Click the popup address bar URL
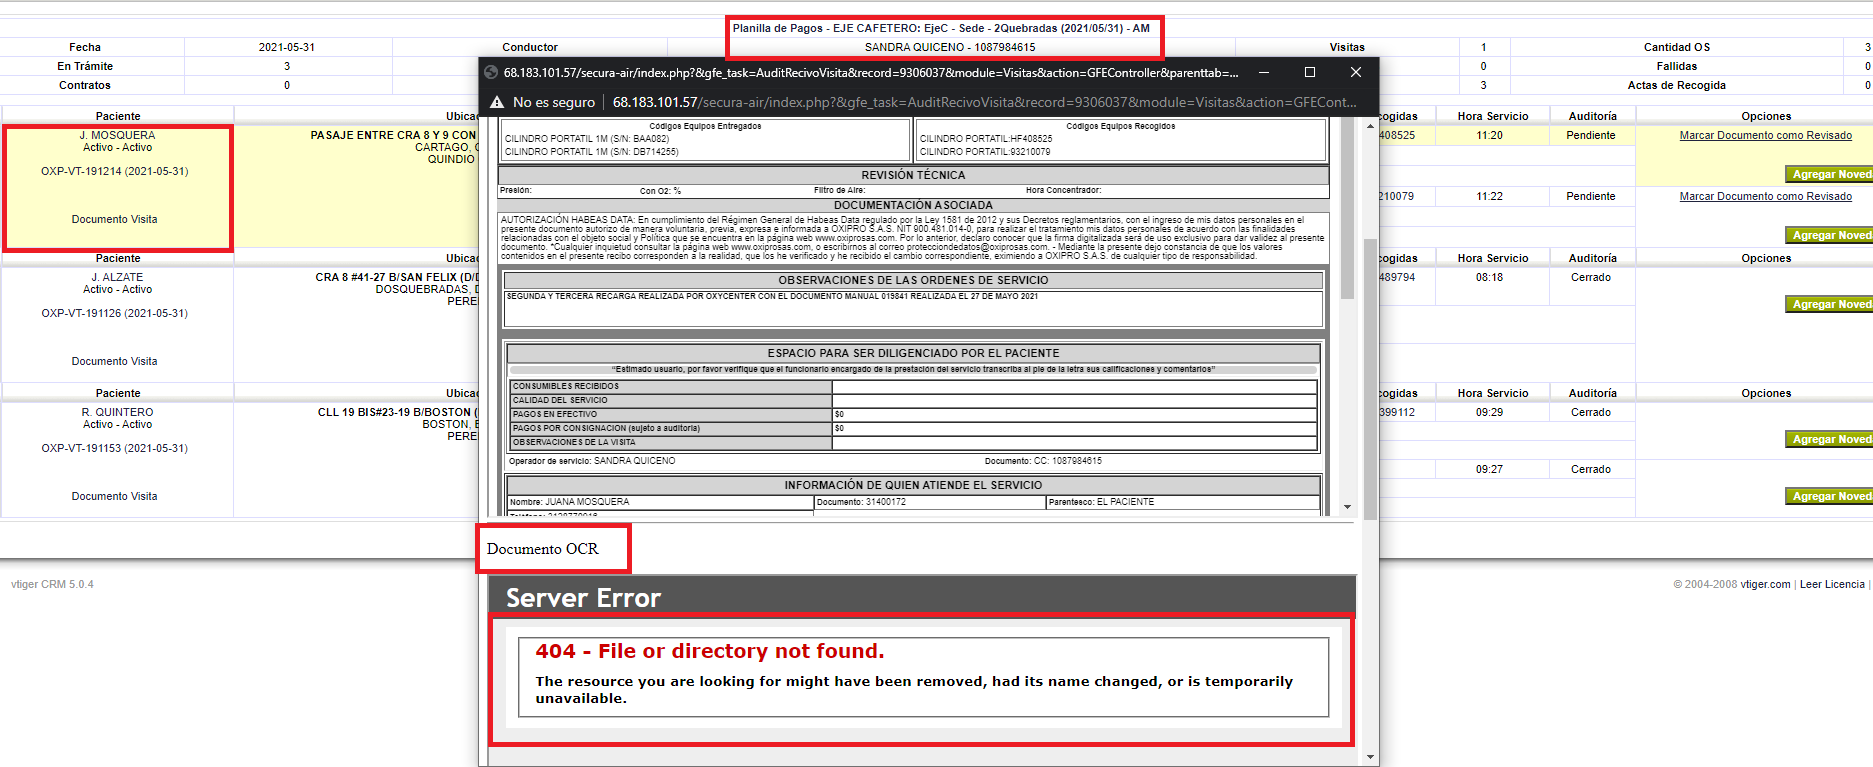1873x767 pixels. [984, 102]
